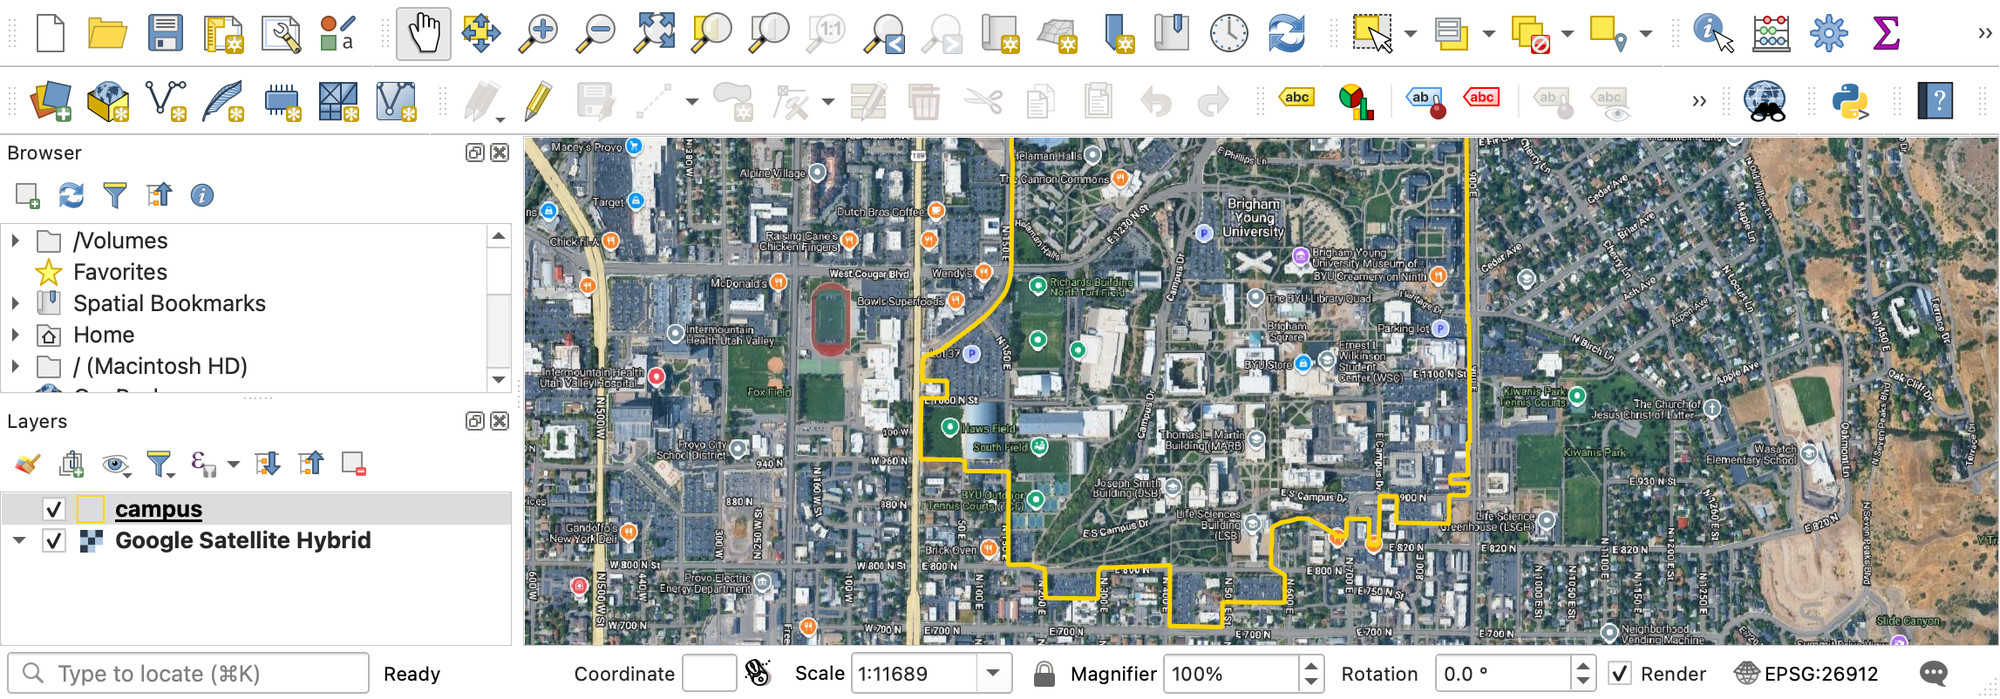Open the attribute table icon
Screen dimensions: 2000x699
coord(1771,33)
